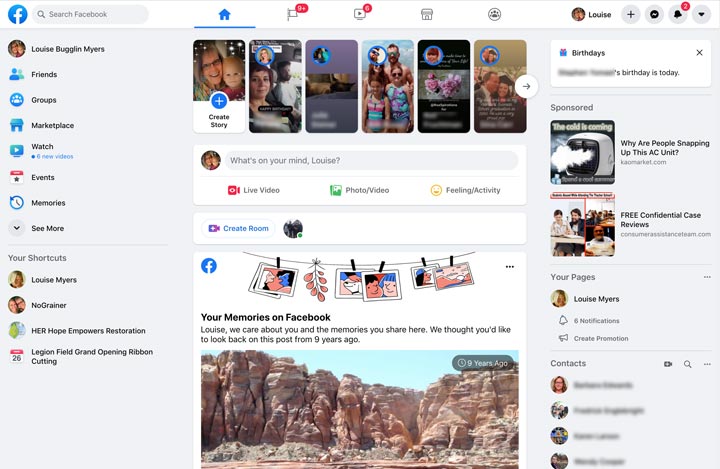Screen dimensions: 720x469
Task: Open Watch from the left sidebar
Action: [x=40, y=151]
